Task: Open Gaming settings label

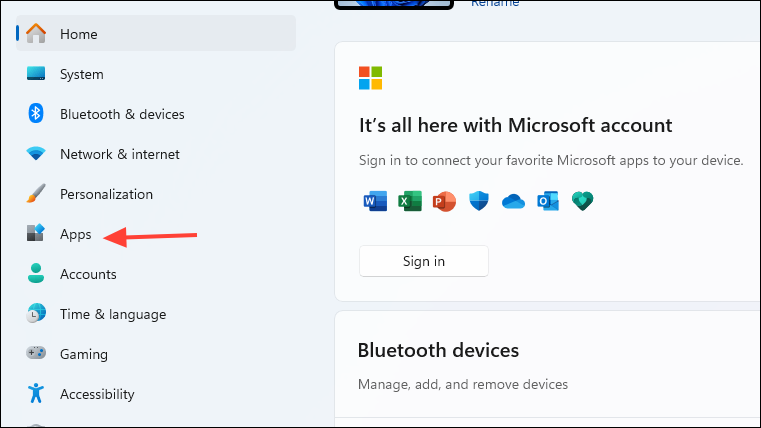Action: pyautogui.click(x=84, y=354)
